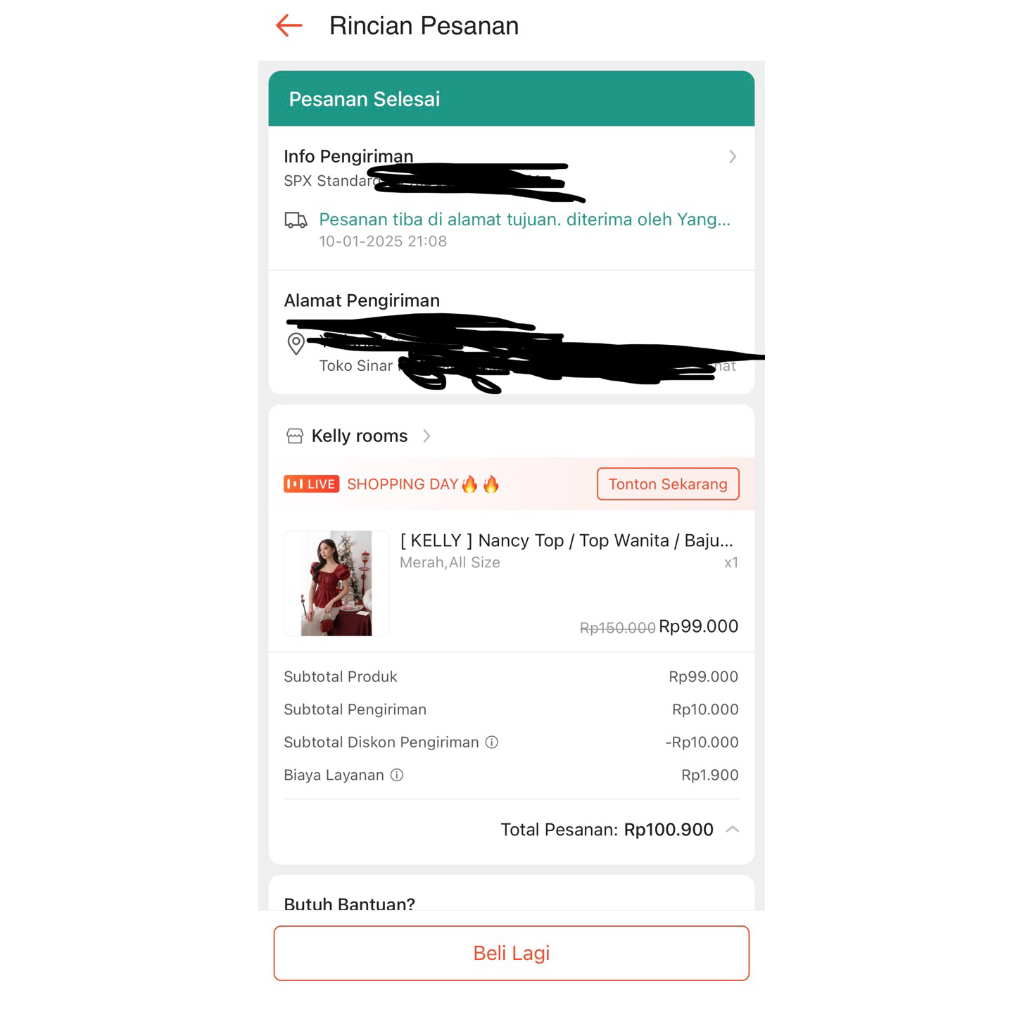The height and width of the screenshot is (1024, 1024).
Task: Click the Tonton Sekarang button
Action: coord(667,484)
